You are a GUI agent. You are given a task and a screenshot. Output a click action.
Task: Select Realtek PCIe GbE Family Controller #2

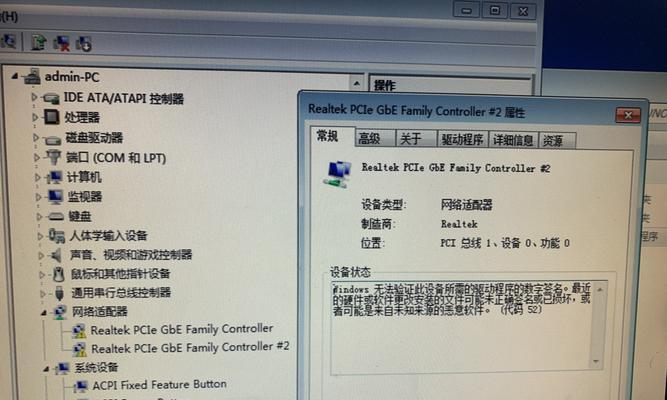(190, 348)
